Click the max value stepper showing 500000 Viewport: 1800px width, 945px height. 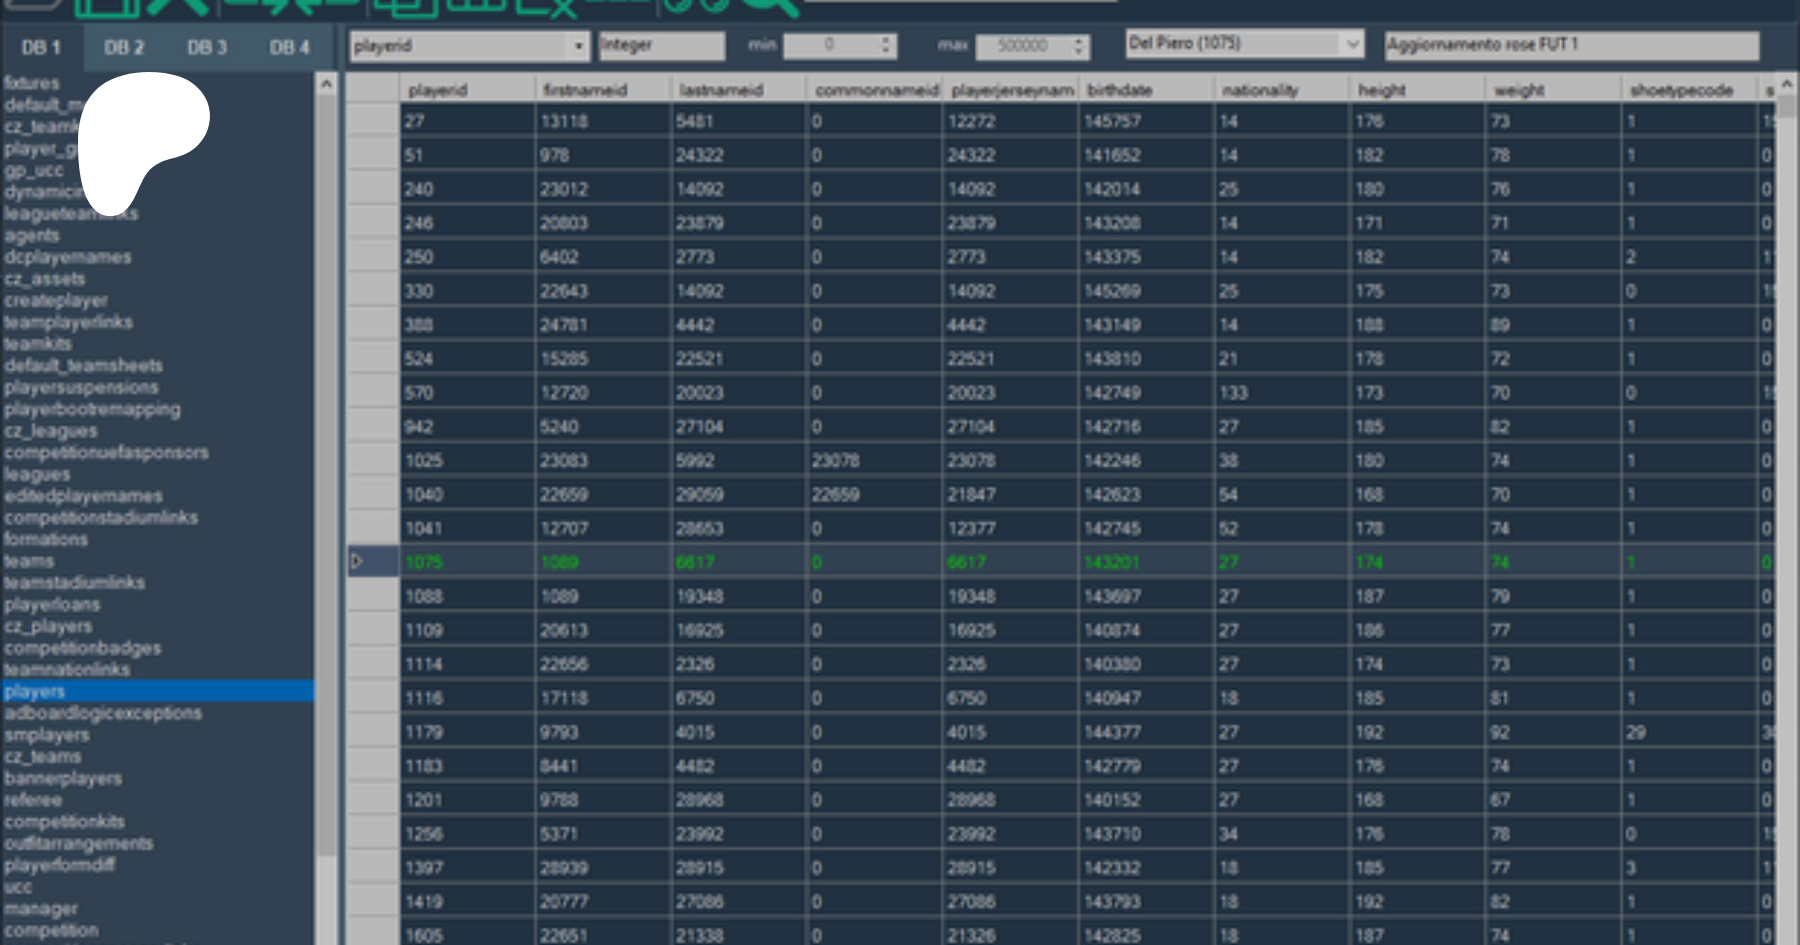pyautogui.click(x=1078, y=45)
